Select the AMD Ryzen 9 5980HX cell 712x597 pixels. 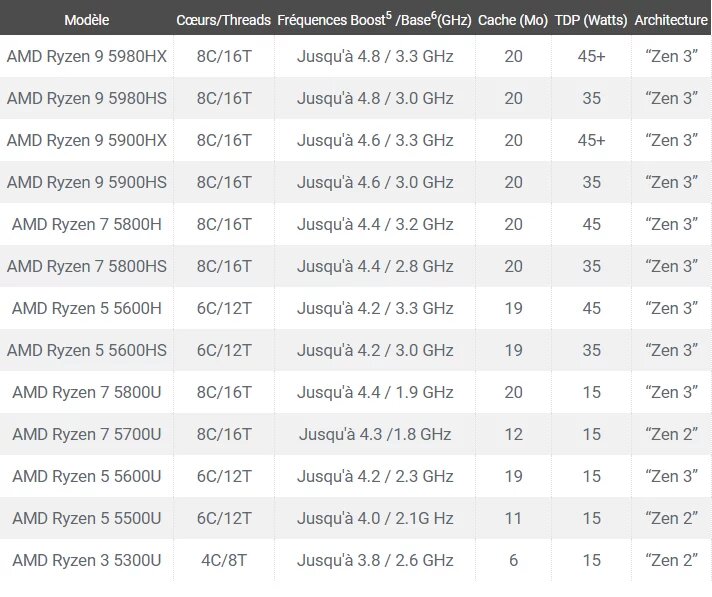pos(87,56)
